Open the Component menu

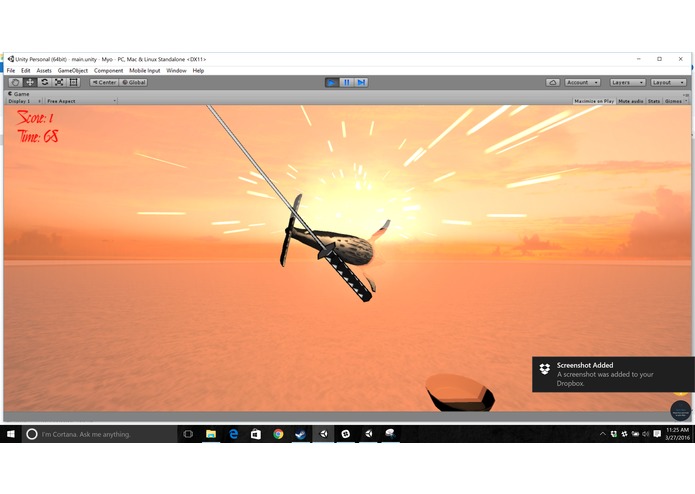[x=109, y=70]
